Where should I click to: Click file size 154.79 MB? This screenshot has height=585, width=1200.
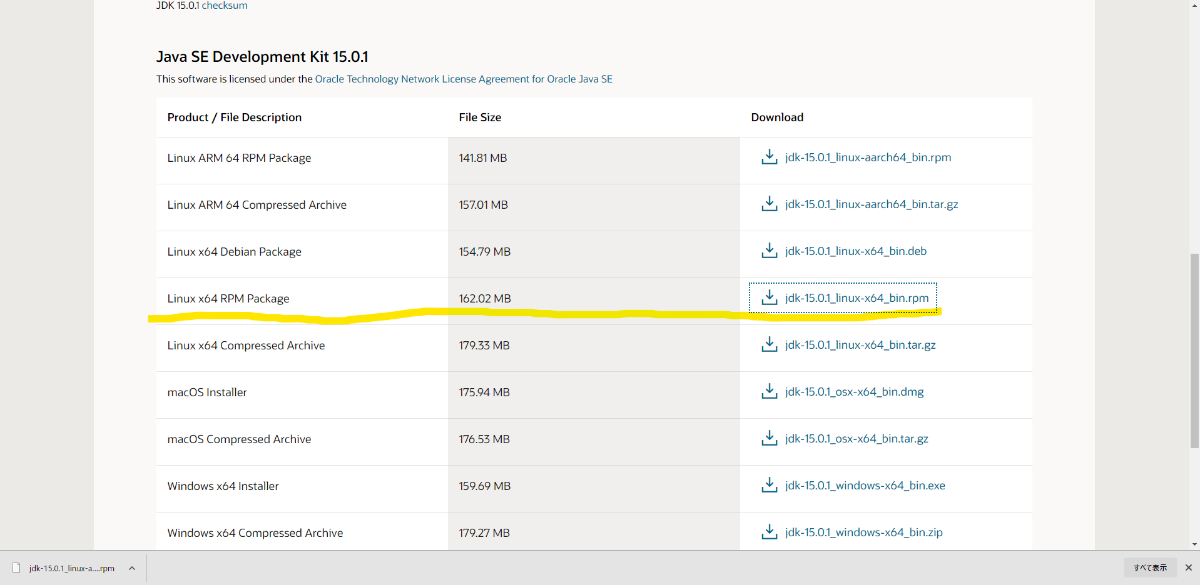[x=485, y=252]
